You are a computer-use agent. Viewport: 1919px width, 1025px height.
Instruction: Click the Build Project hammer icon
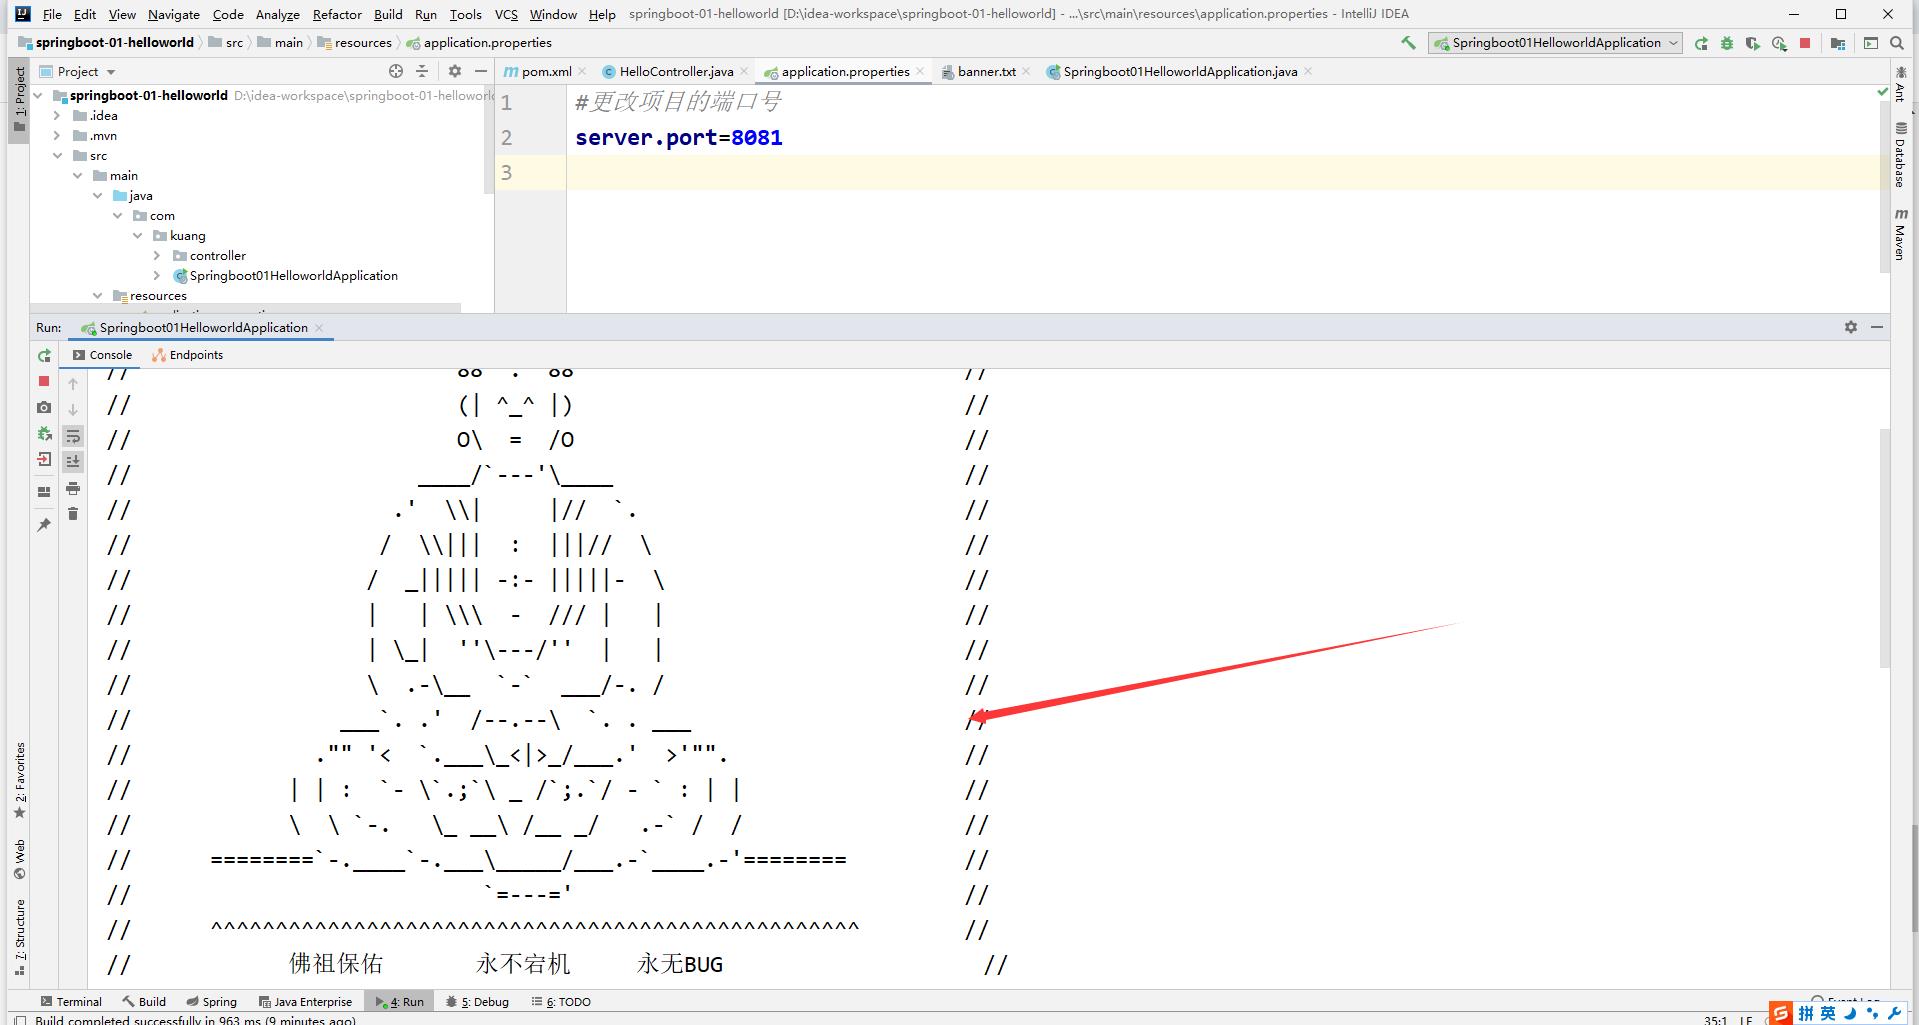pyautogui.click(x=1408, y=43)
